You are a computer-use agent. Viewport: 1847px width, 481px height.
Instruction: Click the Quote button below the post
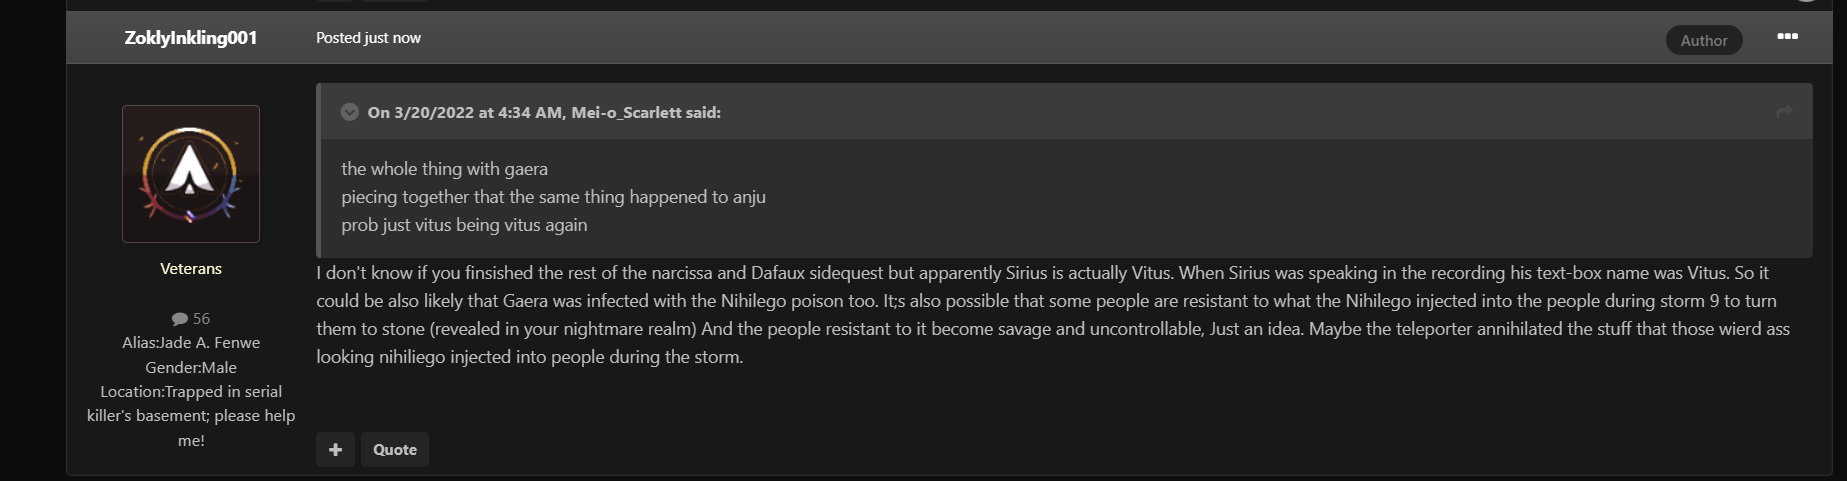395,450
